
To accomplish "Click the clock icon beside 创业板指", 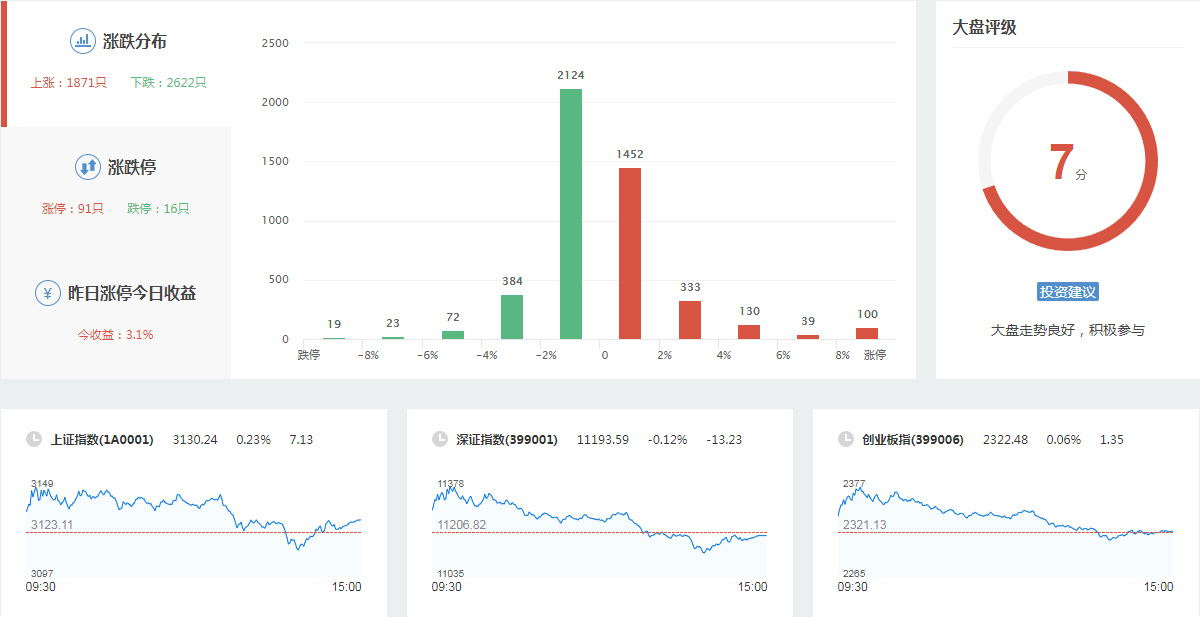I will click(x=846, y=439).
